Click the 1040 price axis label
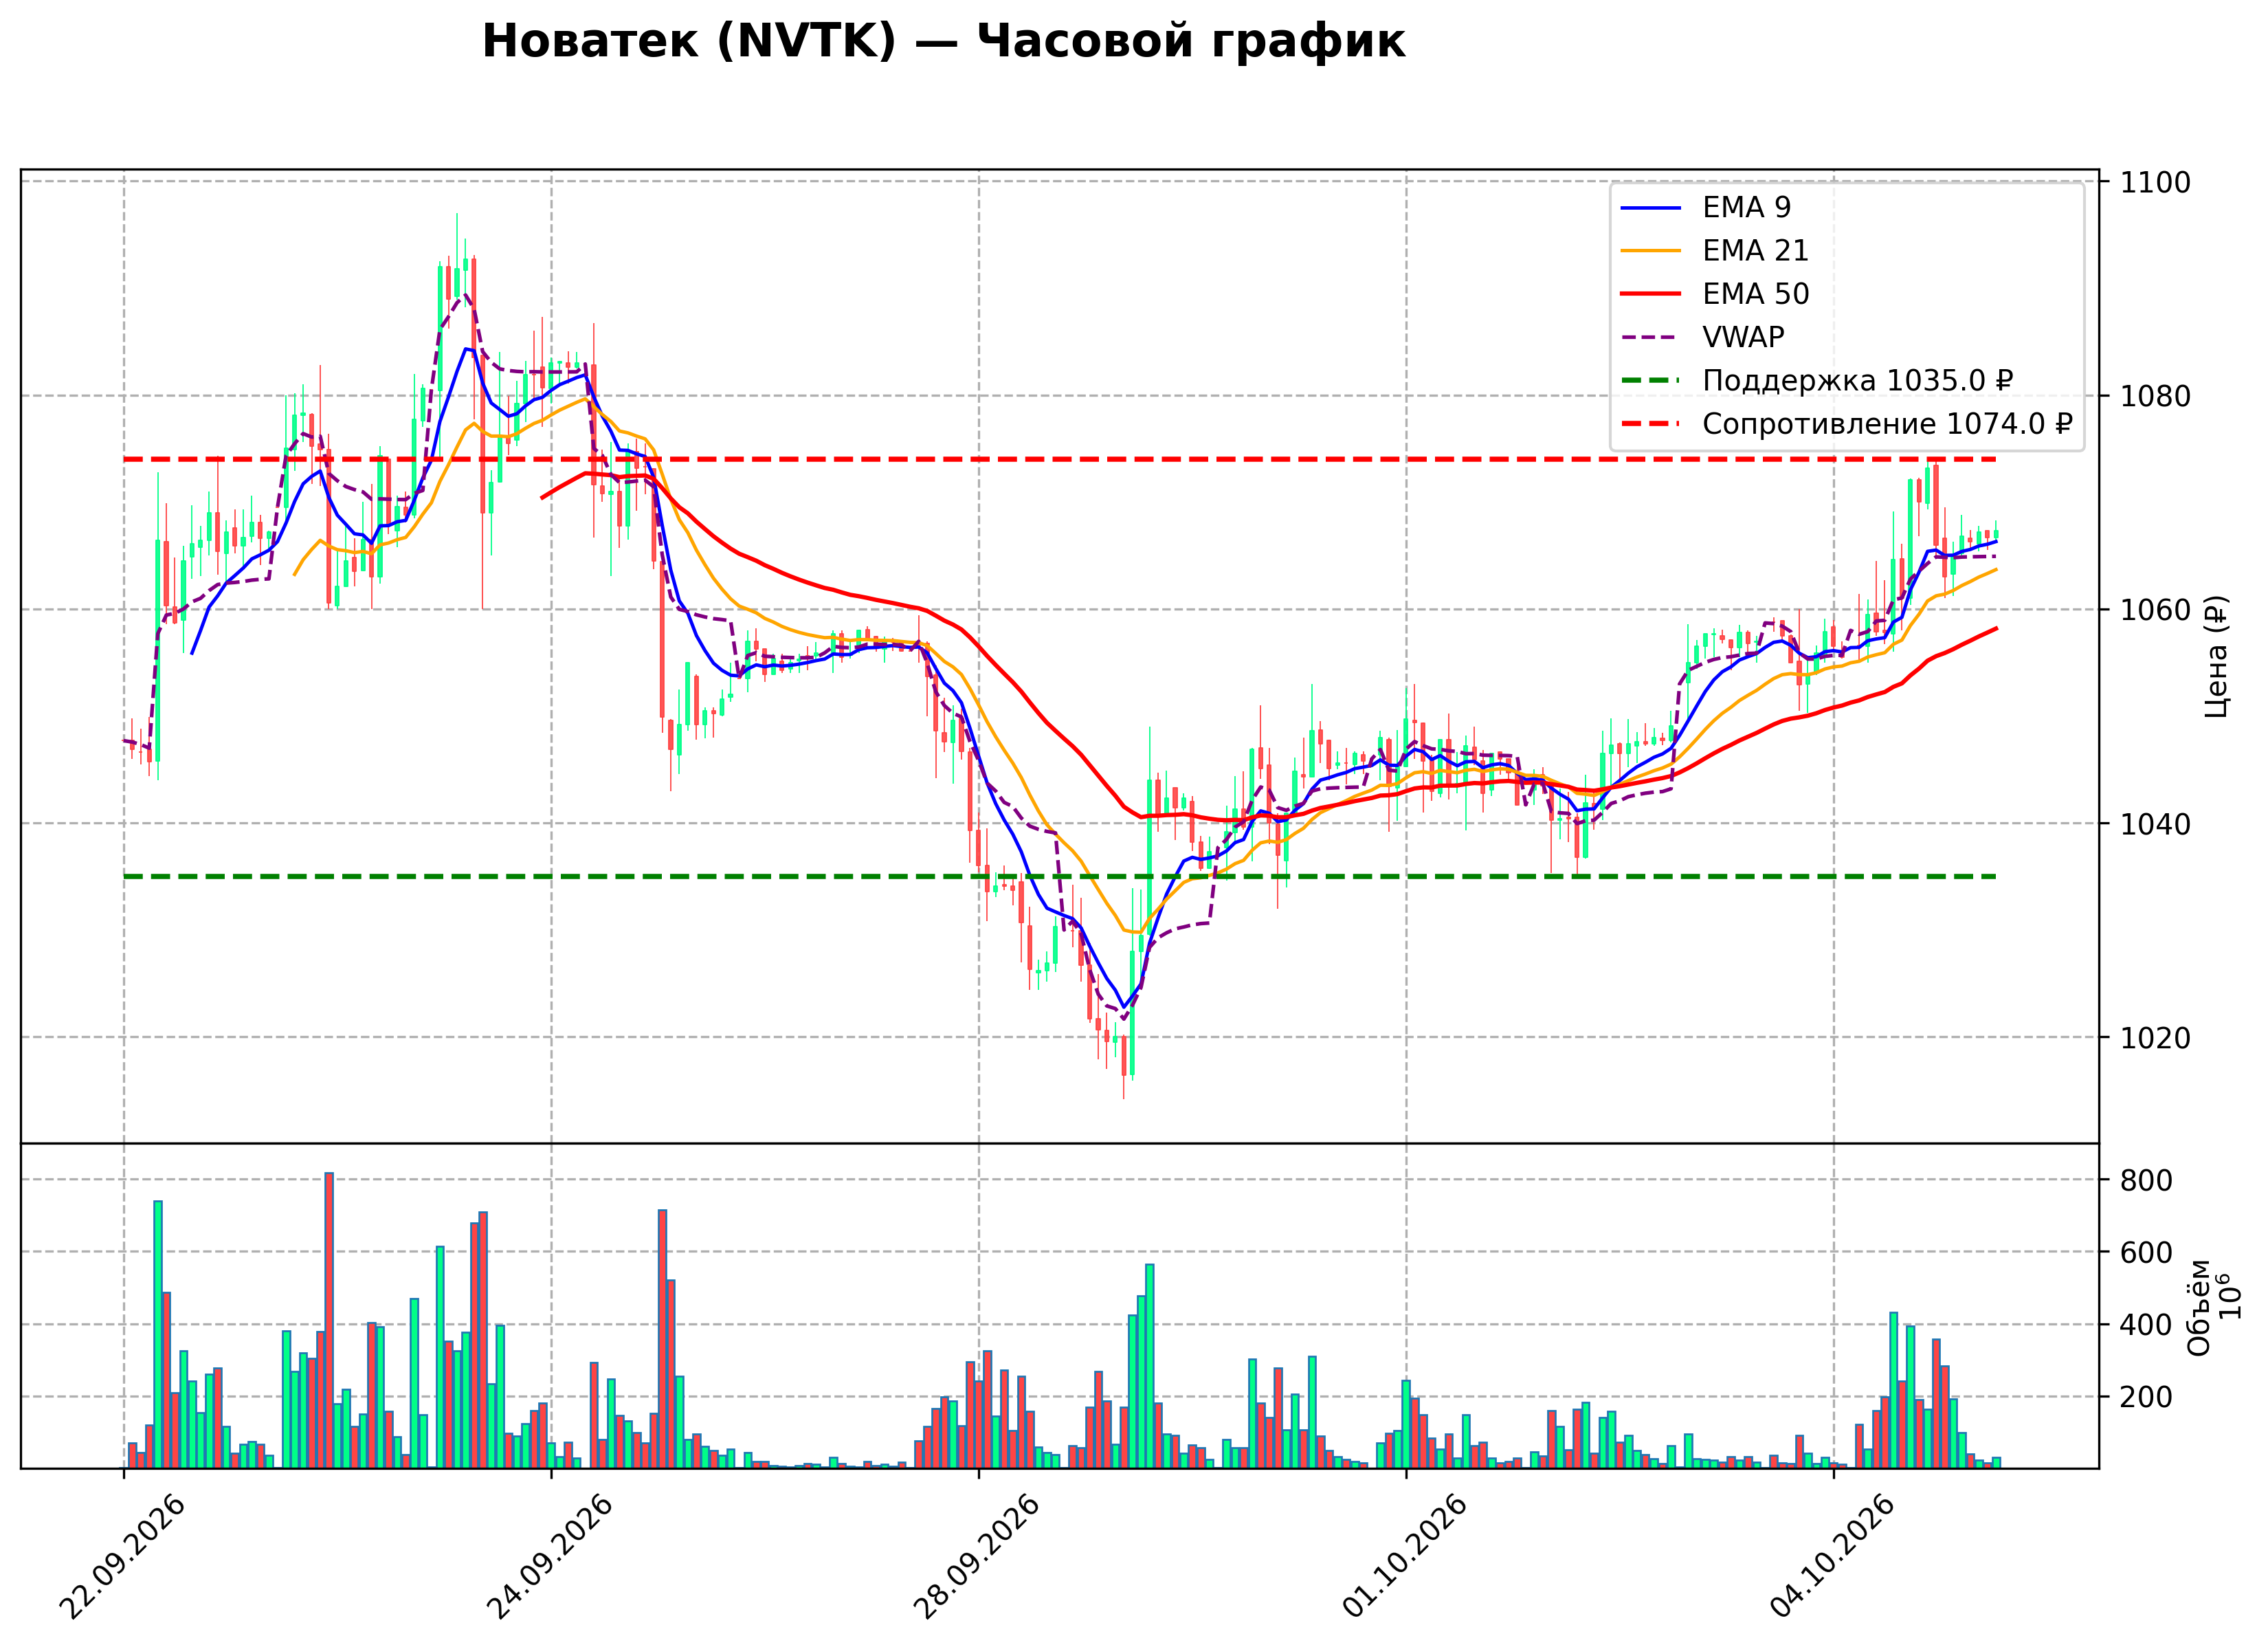This screenshot has width=2268, height=1645. [x=2157, y=824]
